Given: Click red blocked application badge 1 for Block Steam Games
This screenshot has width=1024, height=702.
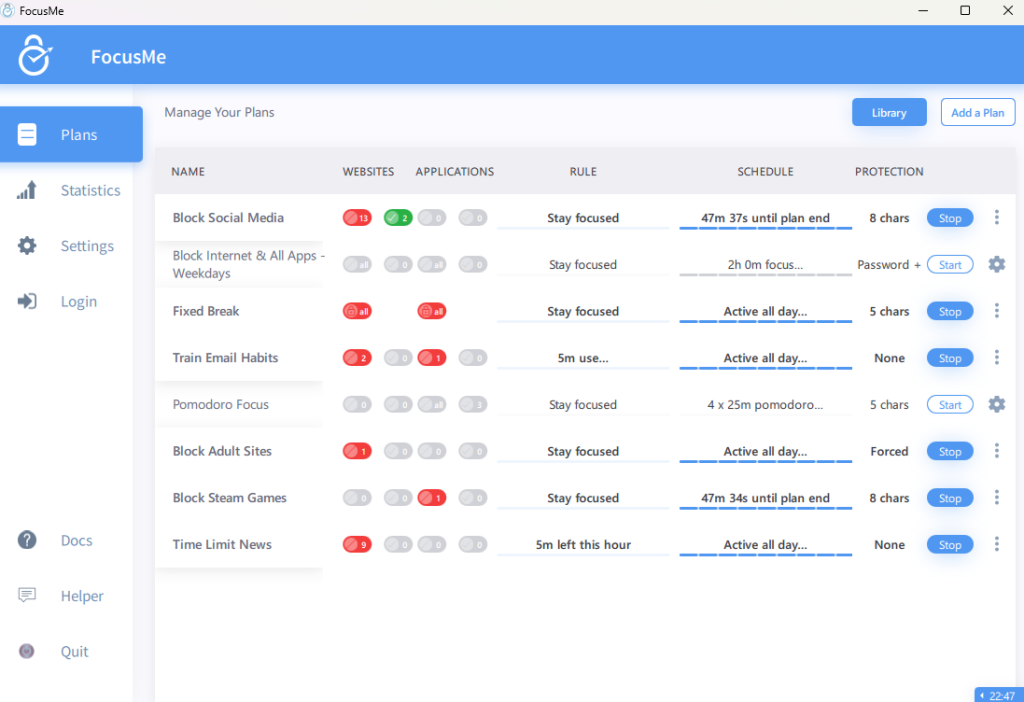Looking at the screenshot, I should click(x=432, y=498).
